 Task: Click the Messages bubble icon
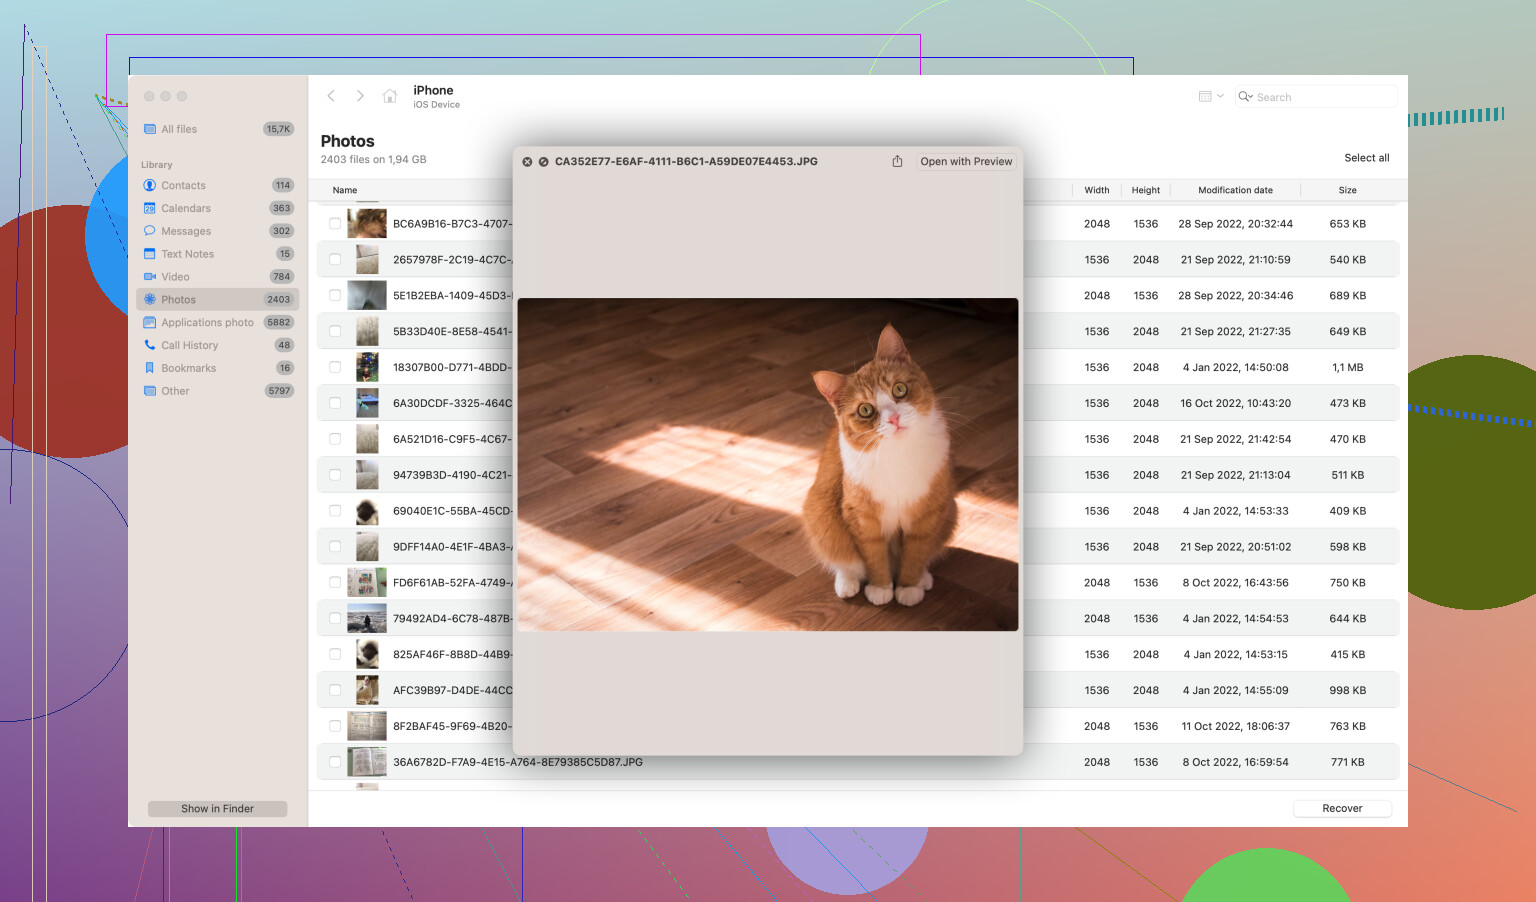click(x=150, y=231)
